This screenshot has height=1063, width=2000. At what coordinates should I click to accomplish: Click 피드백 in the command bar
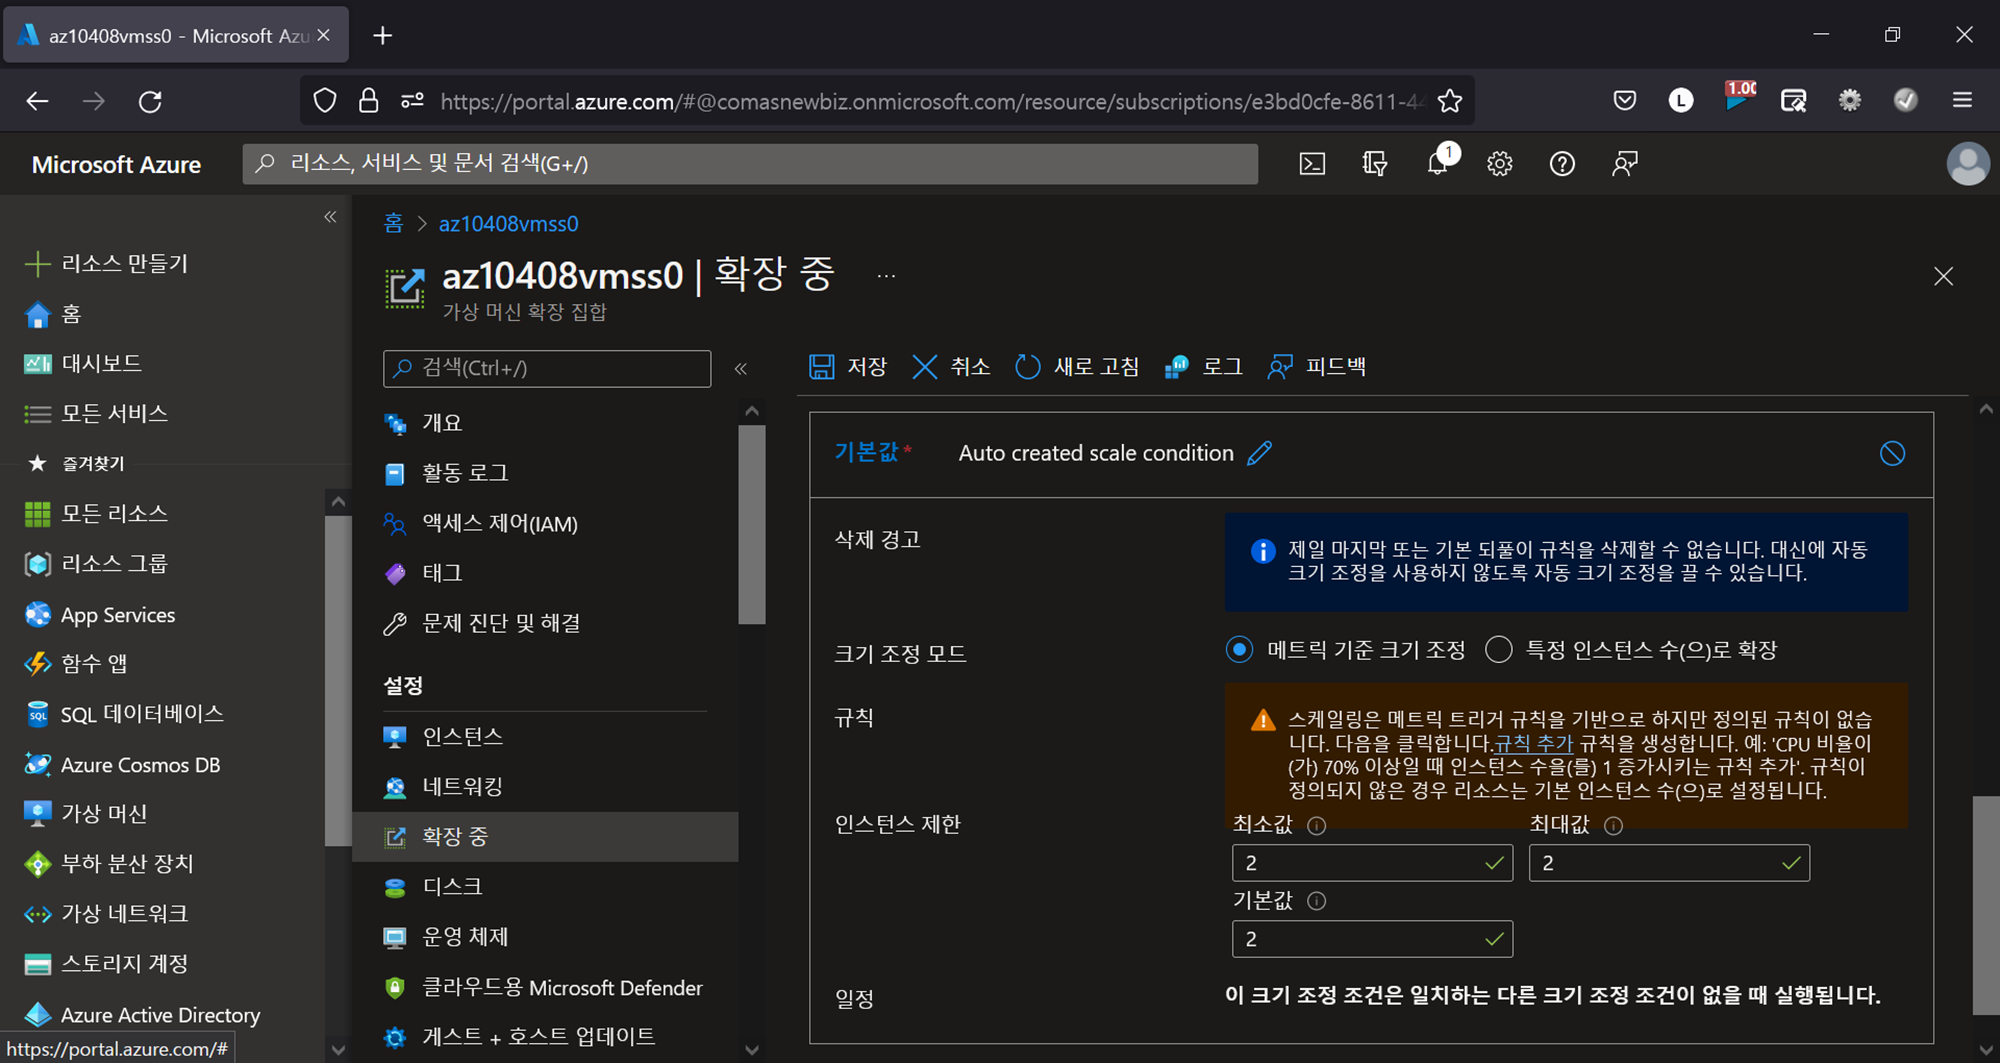pos(1317,367)
